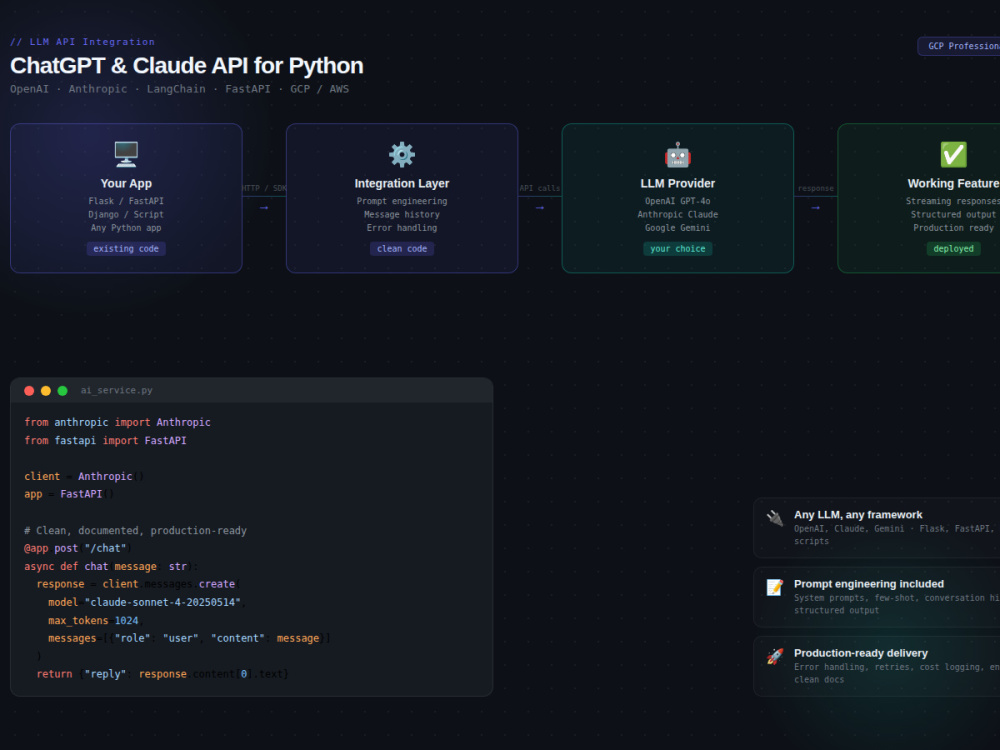
Task: Click the arrow under the response label
Action: tap(816, 208)
